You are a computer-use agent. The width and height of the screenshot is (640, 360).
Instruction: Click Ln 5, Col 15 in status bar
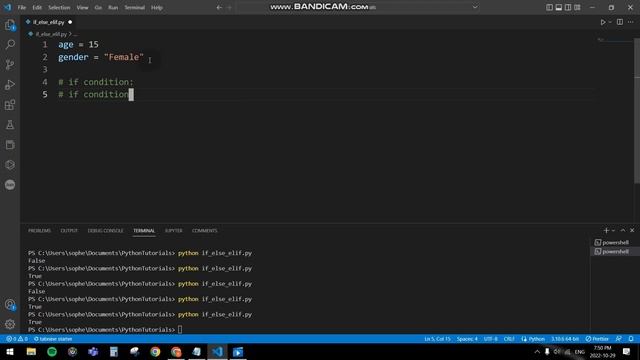tap(437, 339)
